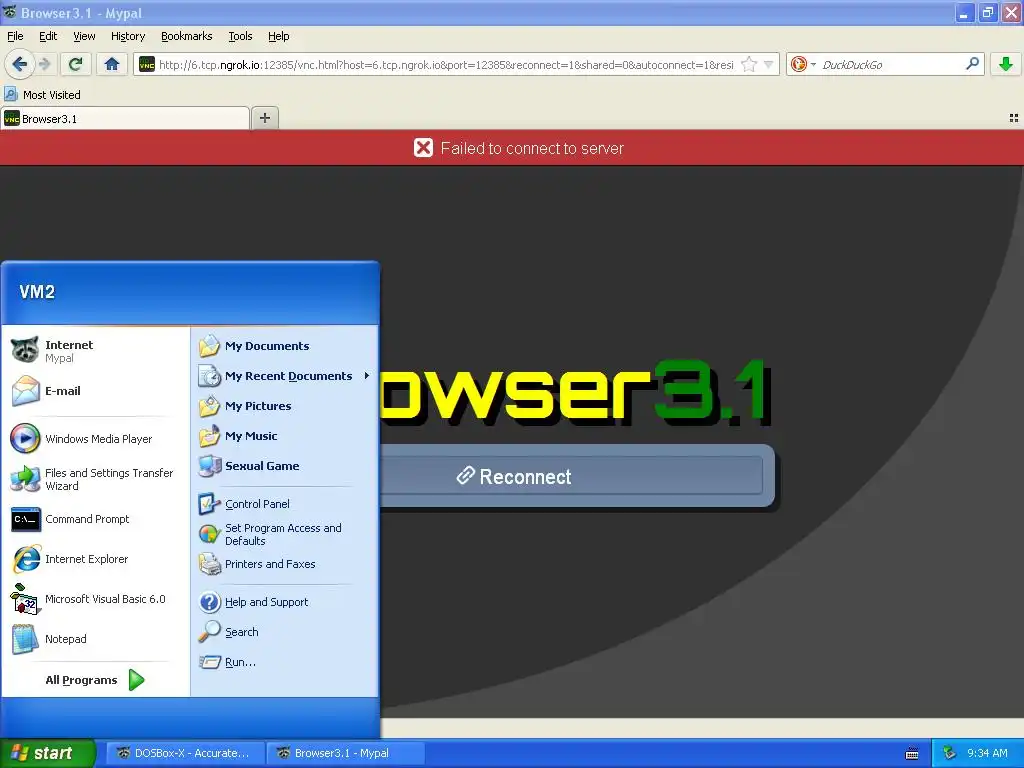Open the Most Visited bookmarks folder
This screenshot has width=1024, height=768.
point(42,95)
